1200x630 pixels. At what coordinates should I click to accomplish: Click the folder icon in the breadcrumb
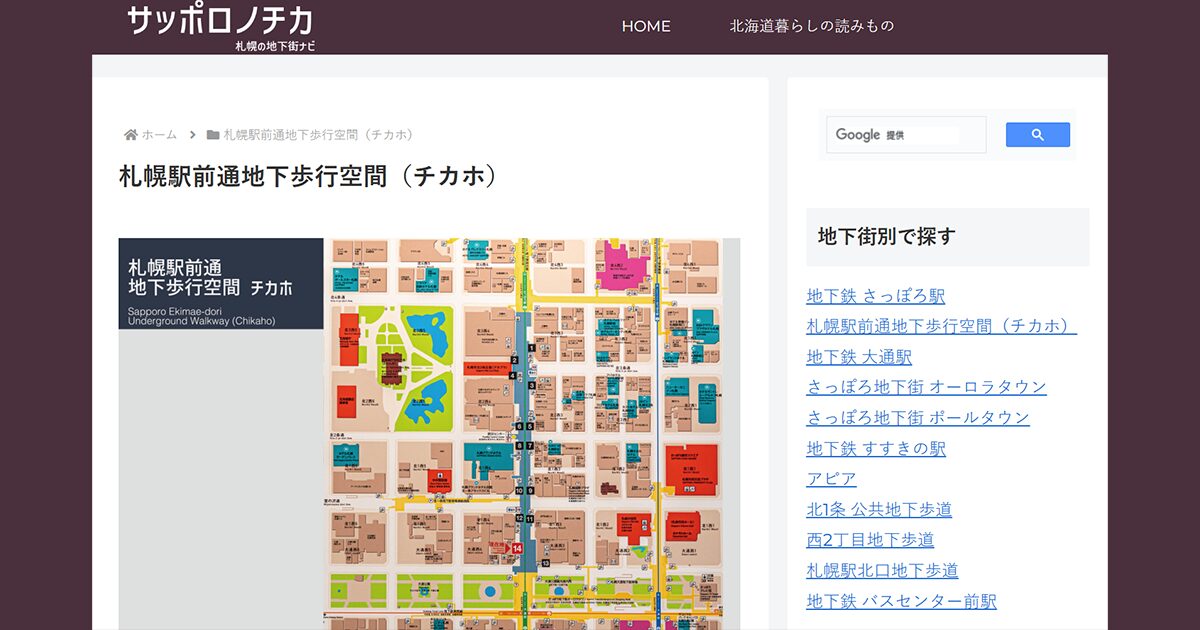213,135
